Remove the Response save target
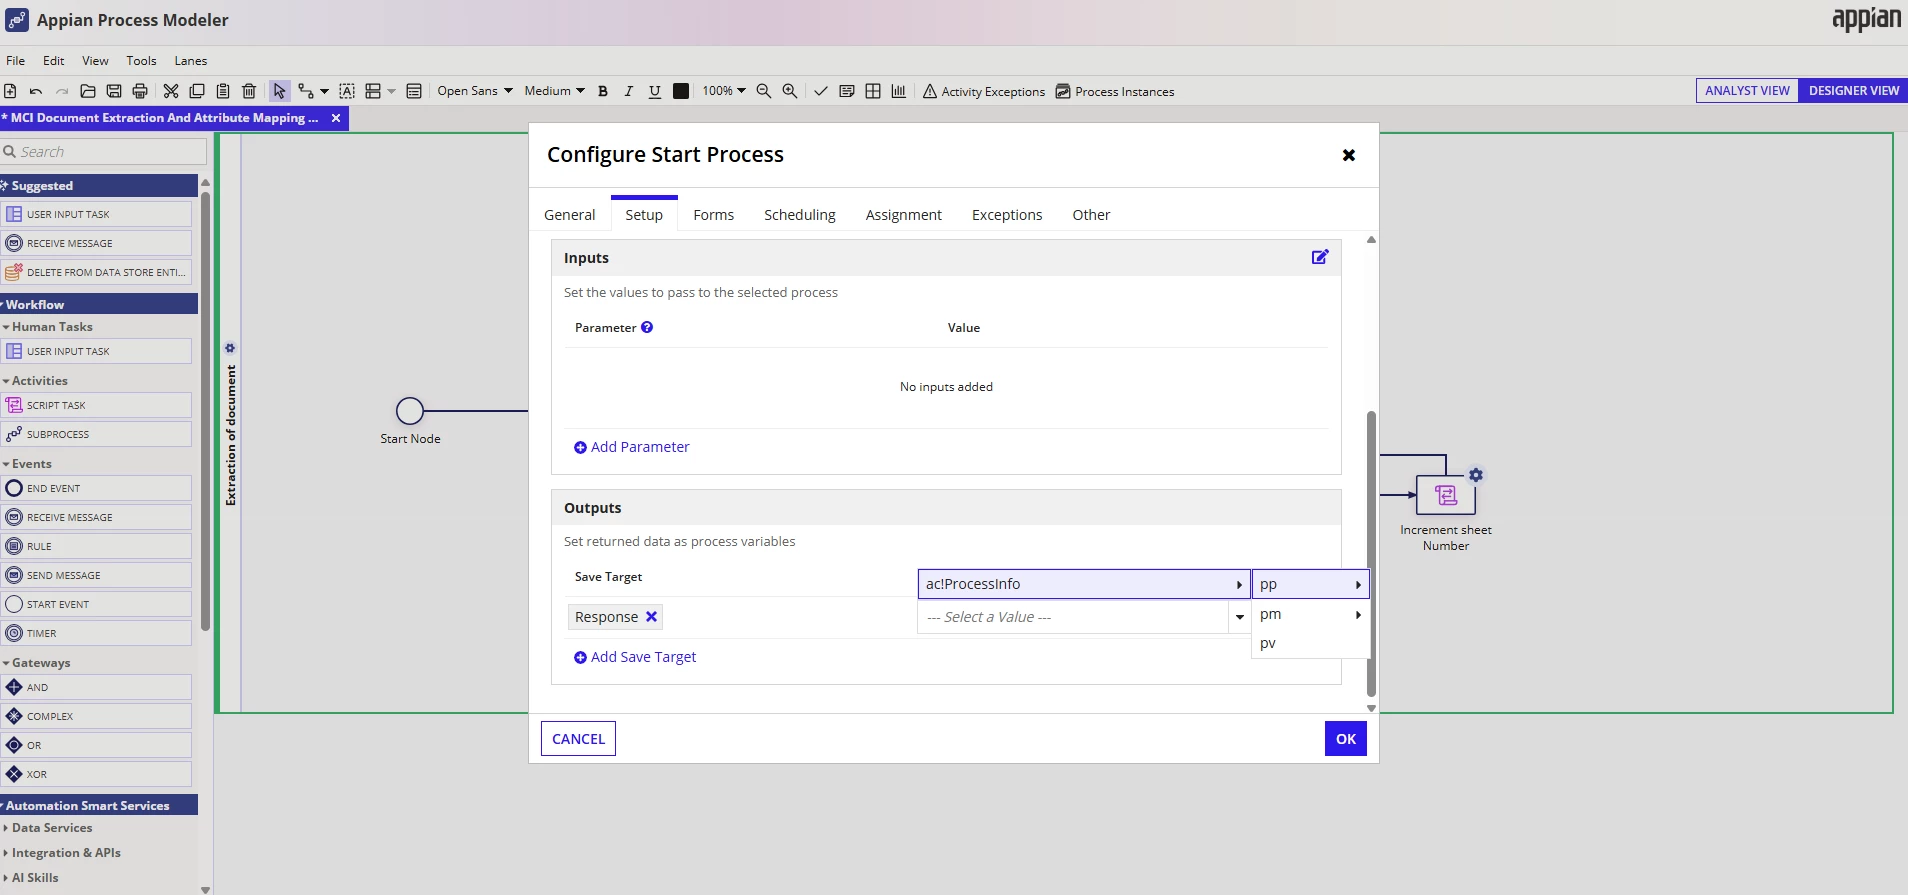The width and height of the screenshot is (1908, 895). 651,617
